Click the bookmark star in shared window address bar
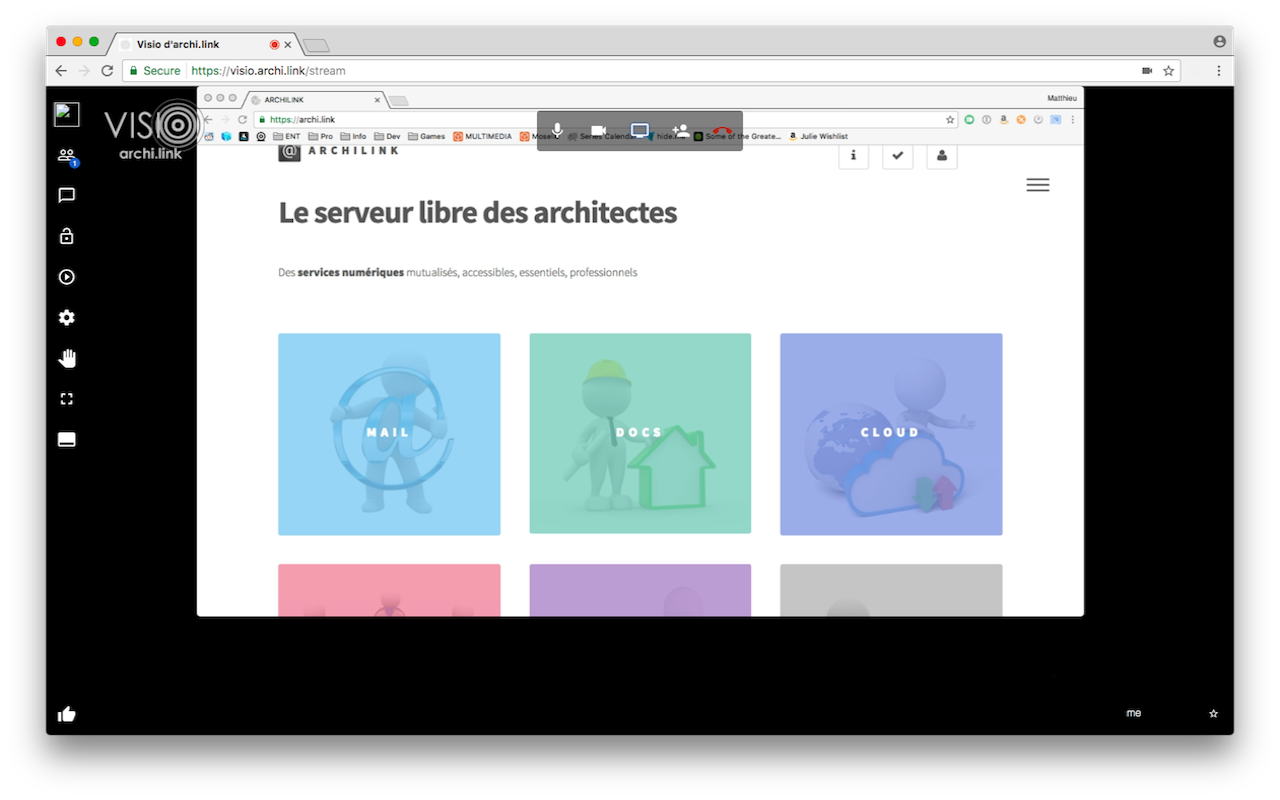Image resolution: width=1280 pixels, height=800 pixels. pyautogui.click(x=950, y=119)
